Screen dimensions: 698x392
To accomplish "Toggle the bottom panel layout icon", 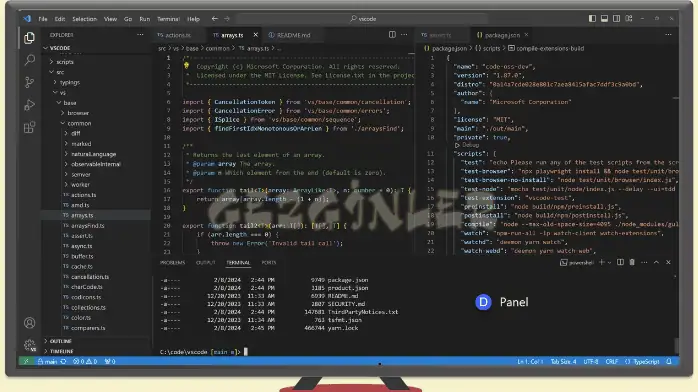I will [x=604, y=19].
